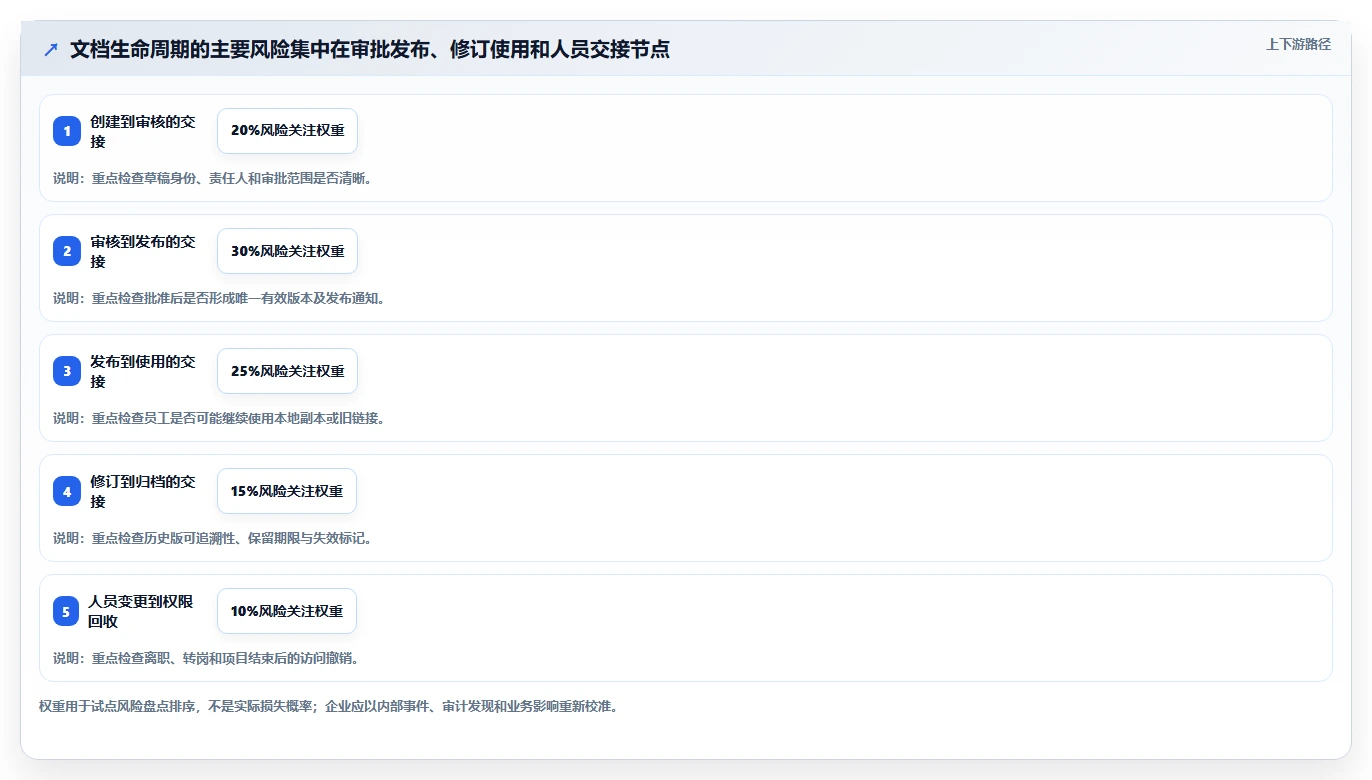
Task: Click the note about 唯一有效版本及发布通知
Action: click(219, 298)
